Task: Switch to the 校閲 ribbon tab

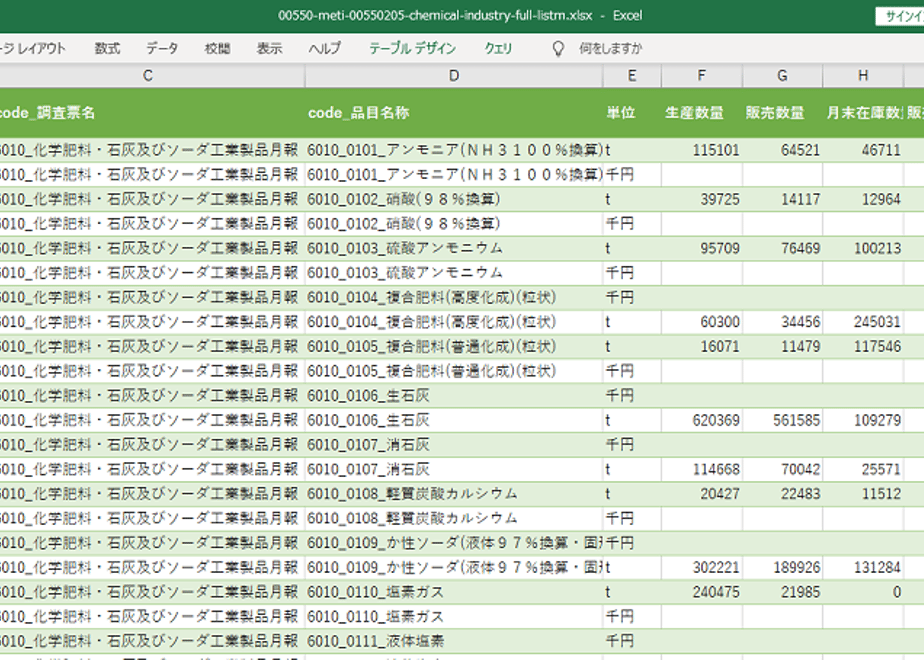Action: click(217, 48)
